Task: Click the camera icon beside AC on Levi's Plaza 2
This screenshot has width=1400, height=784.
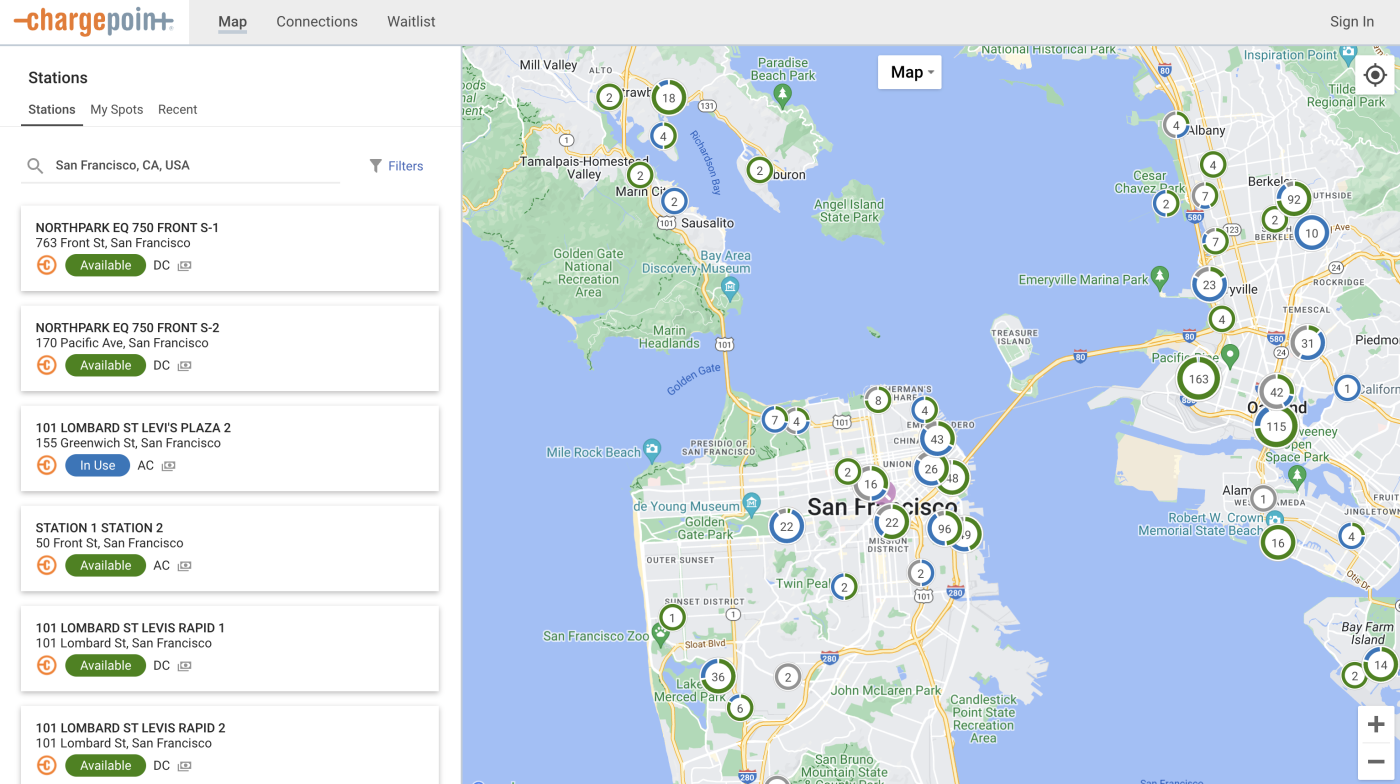Action: point(166,465)
